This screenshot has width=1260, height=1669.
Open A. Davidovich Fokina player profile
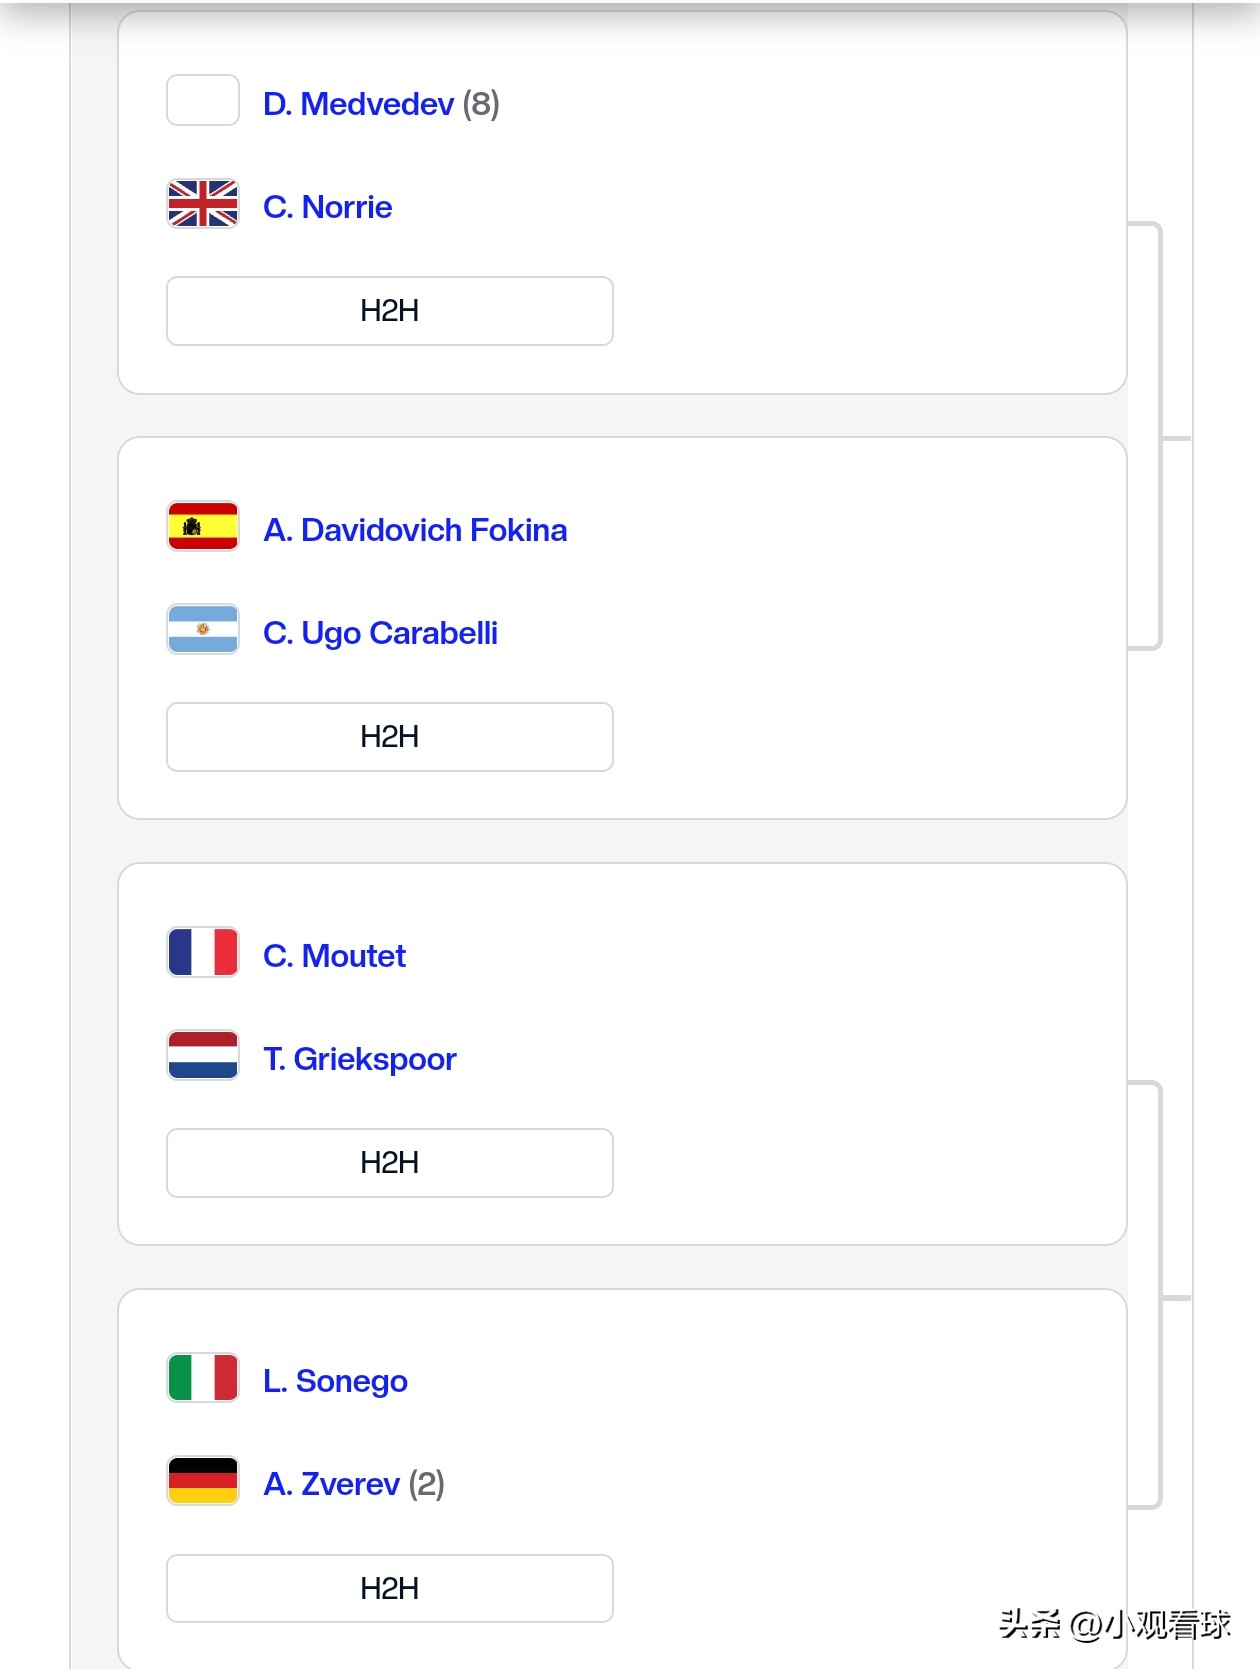[x=414, y=530]
